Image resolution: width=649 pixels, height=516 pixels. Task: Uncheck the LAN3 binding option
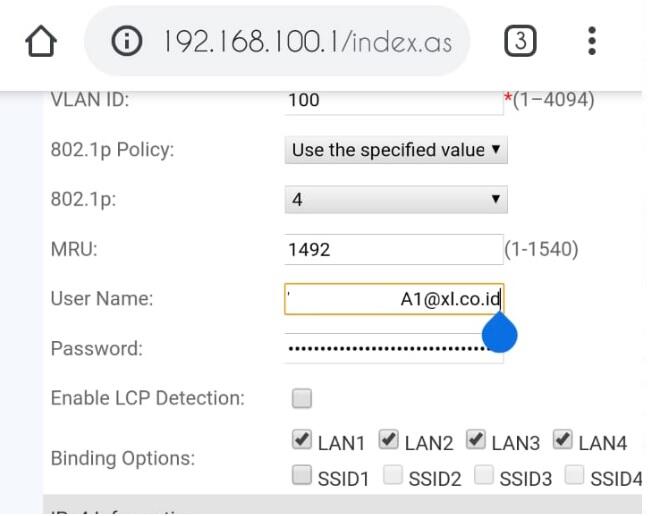474,439
